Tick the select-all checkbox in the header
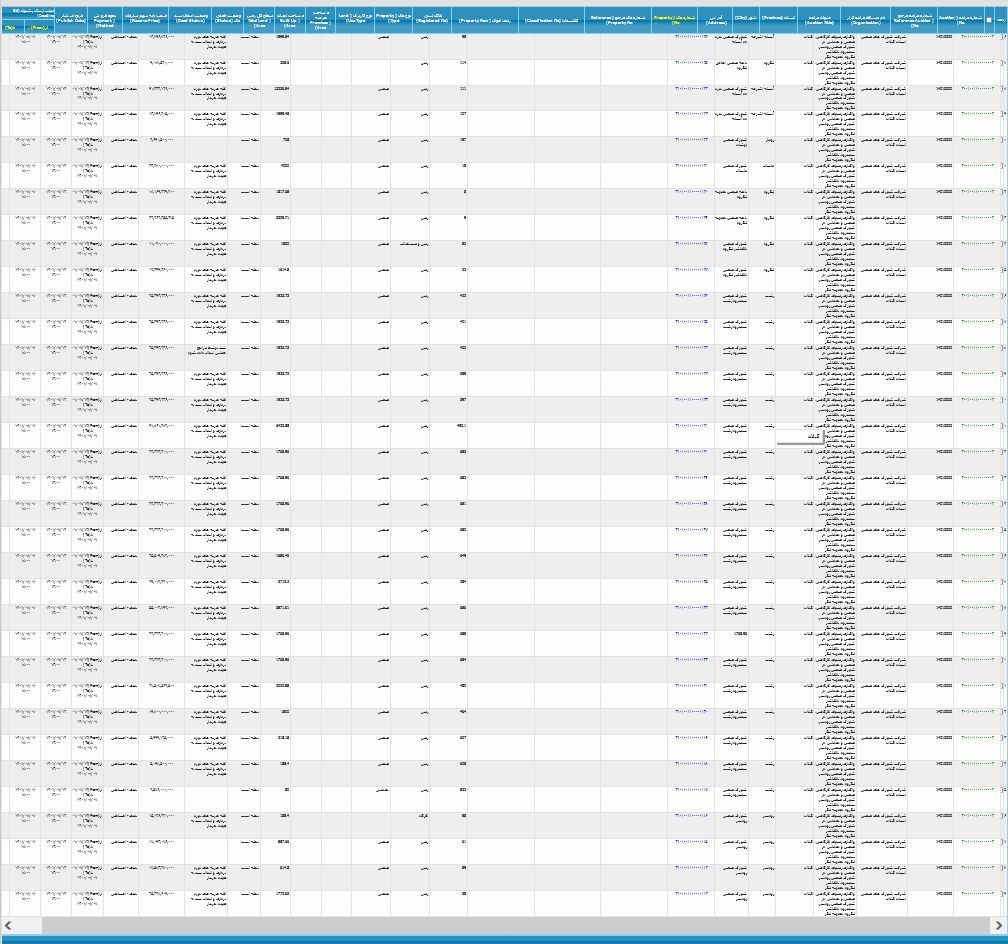Viewport: 1008px width, 944px height. (989, 20)
